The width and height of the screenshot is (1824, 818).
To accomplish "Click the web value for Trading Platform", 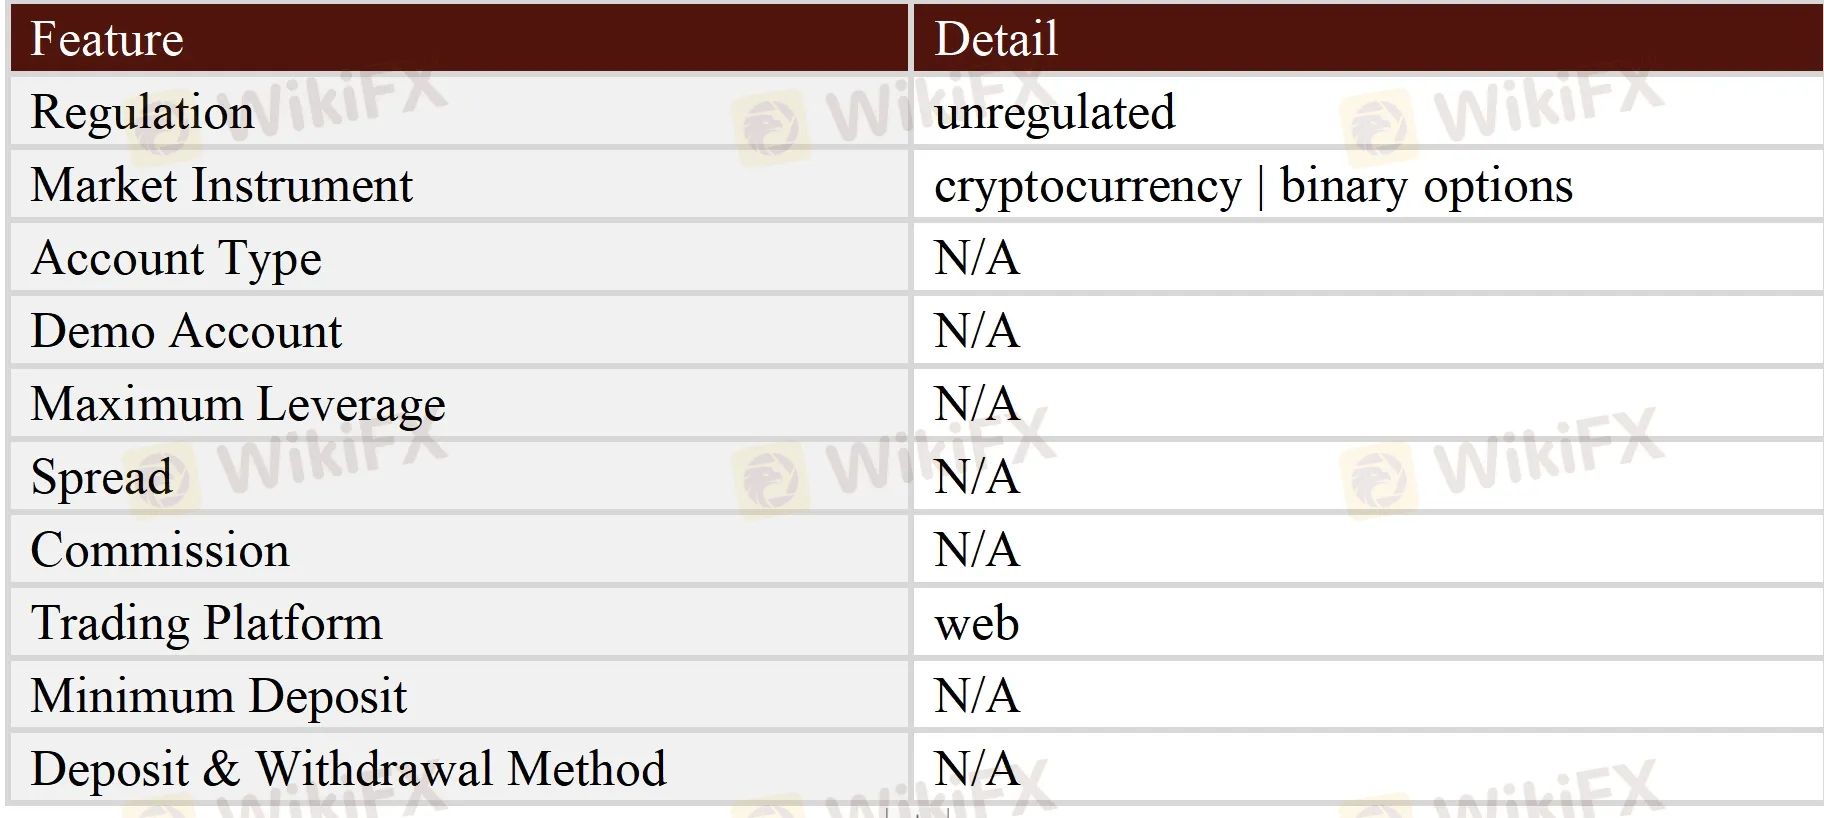I will (976, 624).
